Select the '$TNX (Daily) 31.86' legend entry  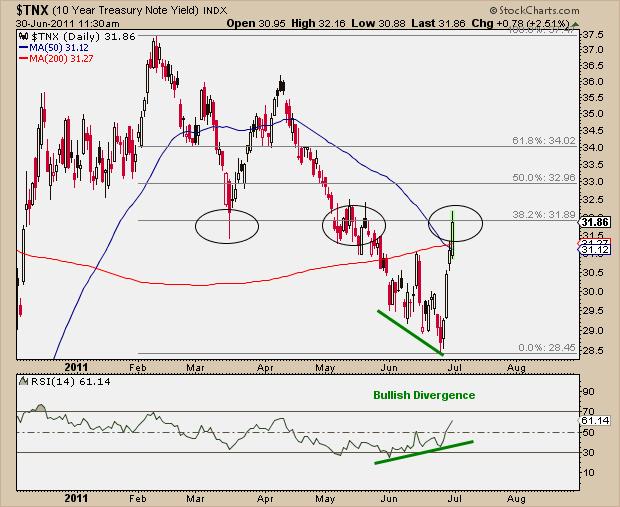(x=83, y=37)
